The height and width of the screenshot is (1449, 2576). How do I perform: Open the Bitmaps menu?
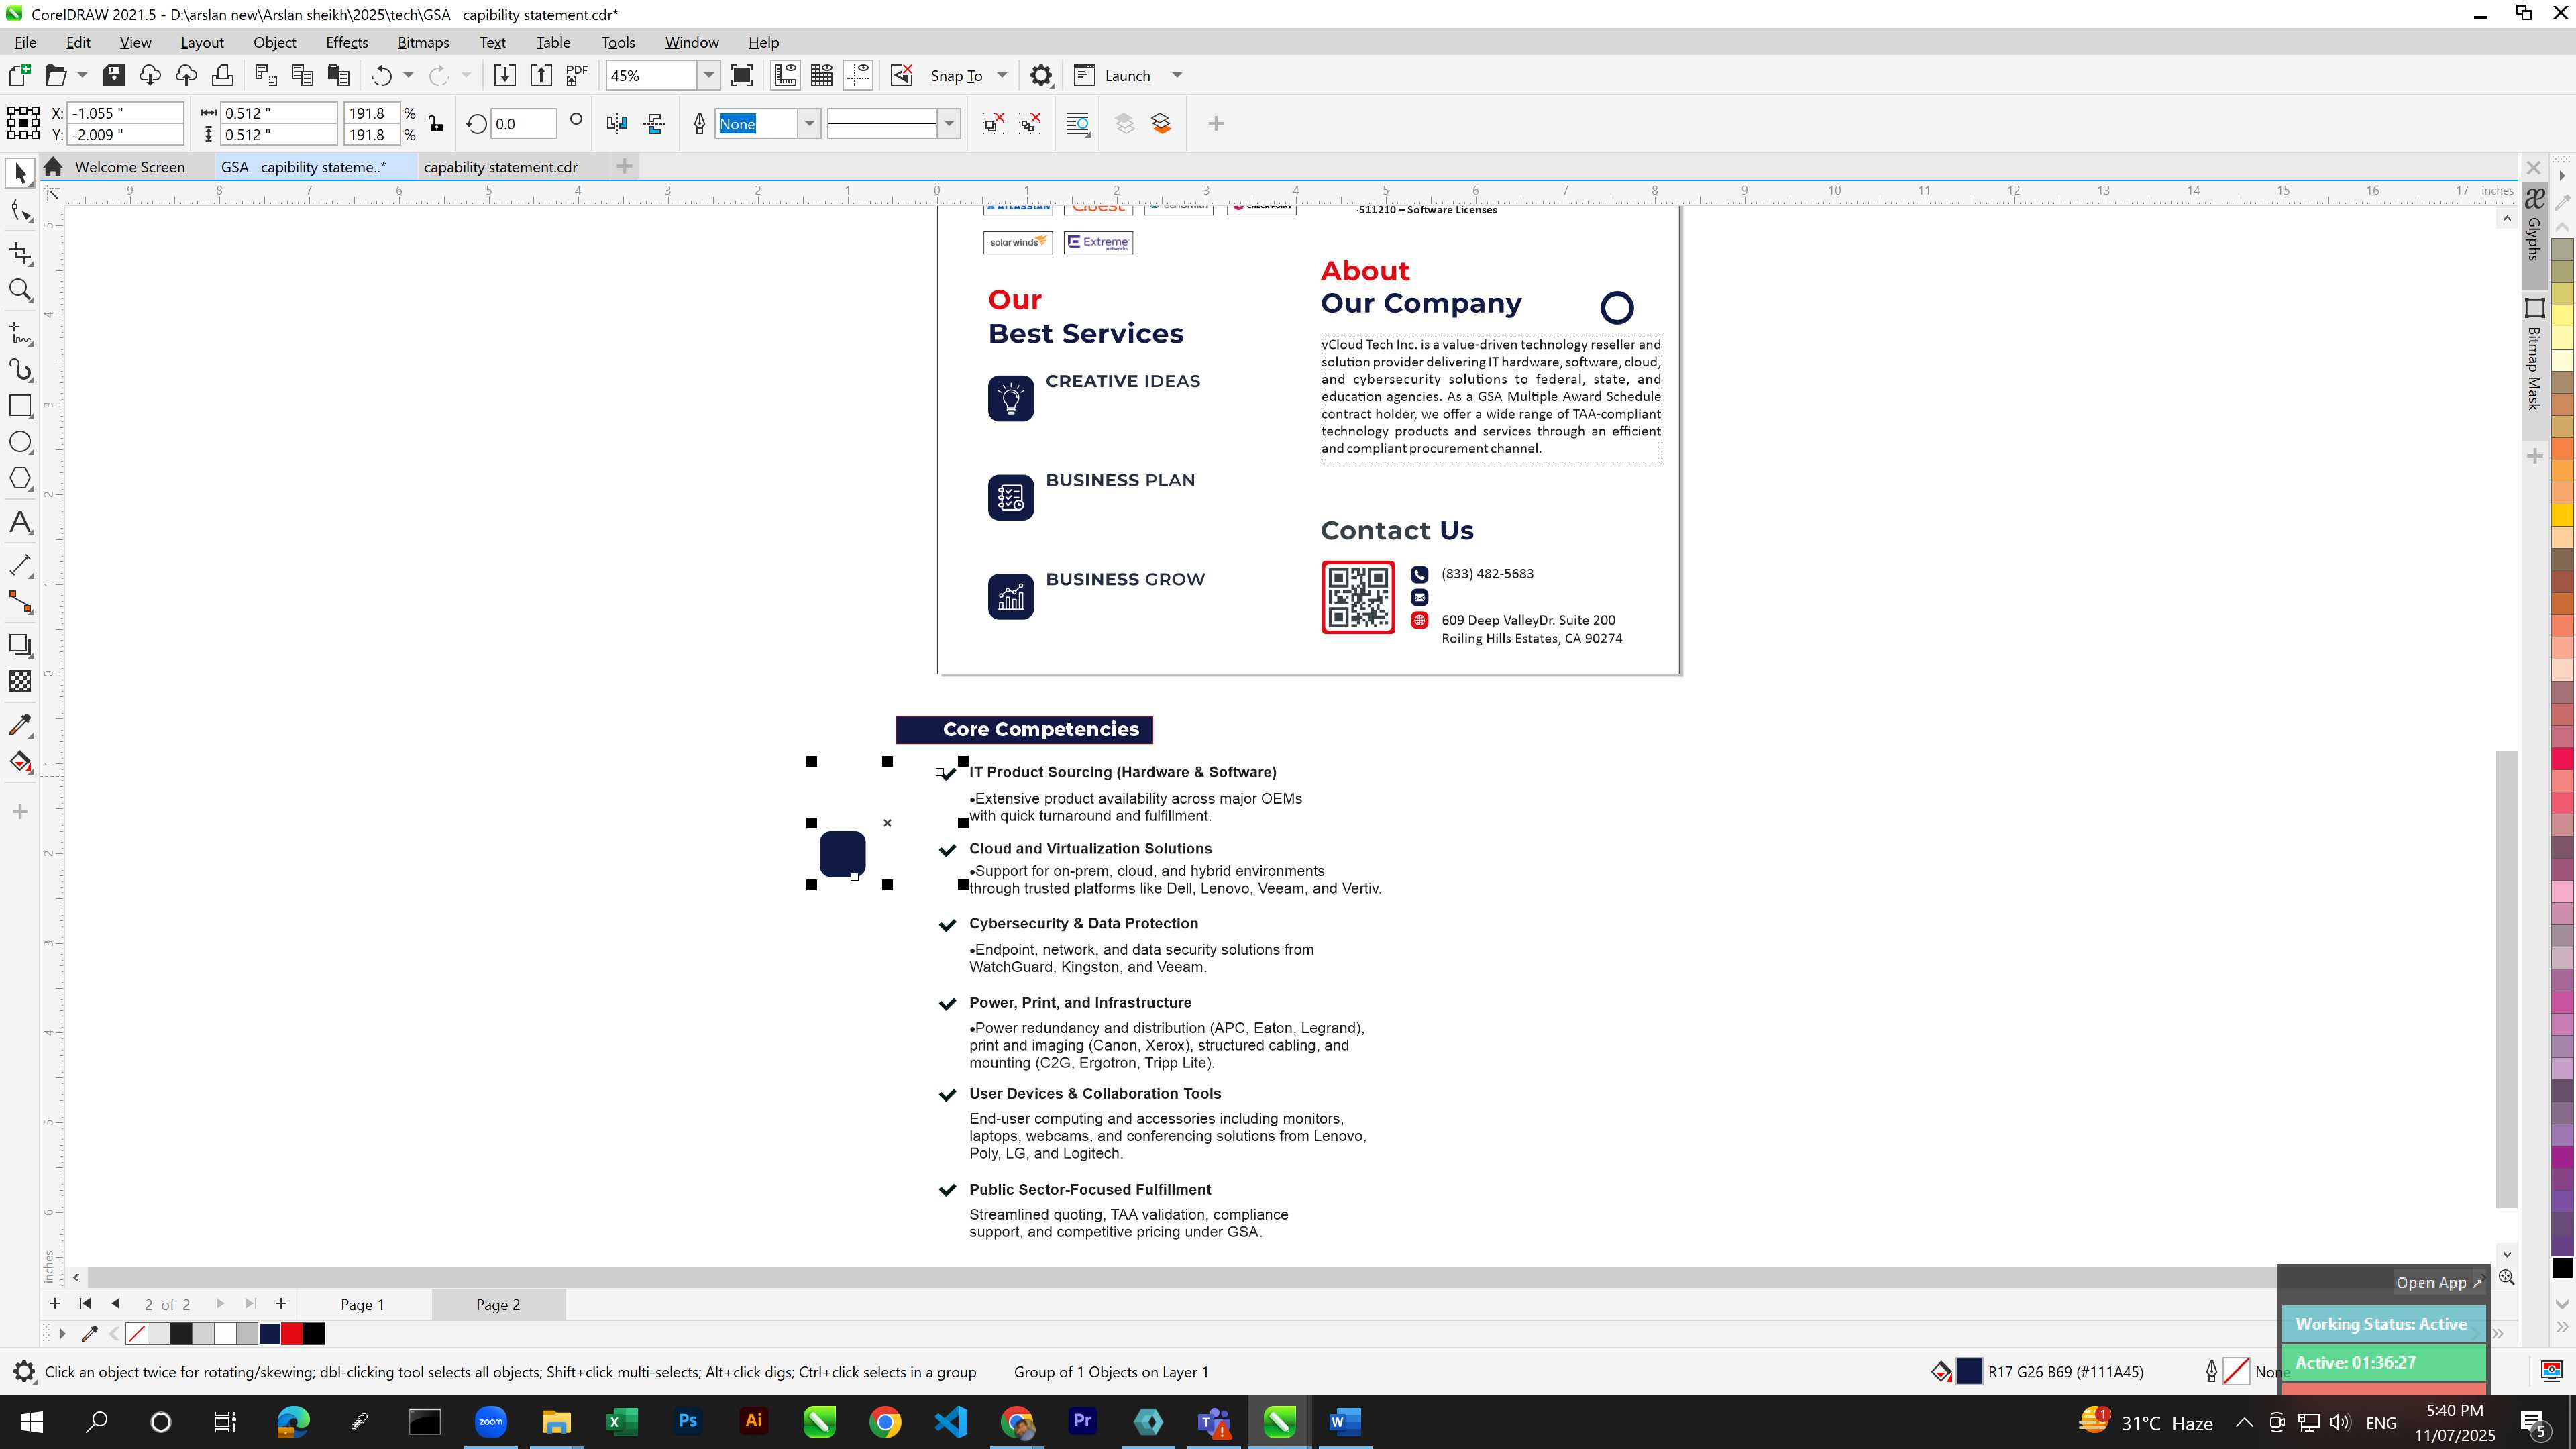coord(423,42)
